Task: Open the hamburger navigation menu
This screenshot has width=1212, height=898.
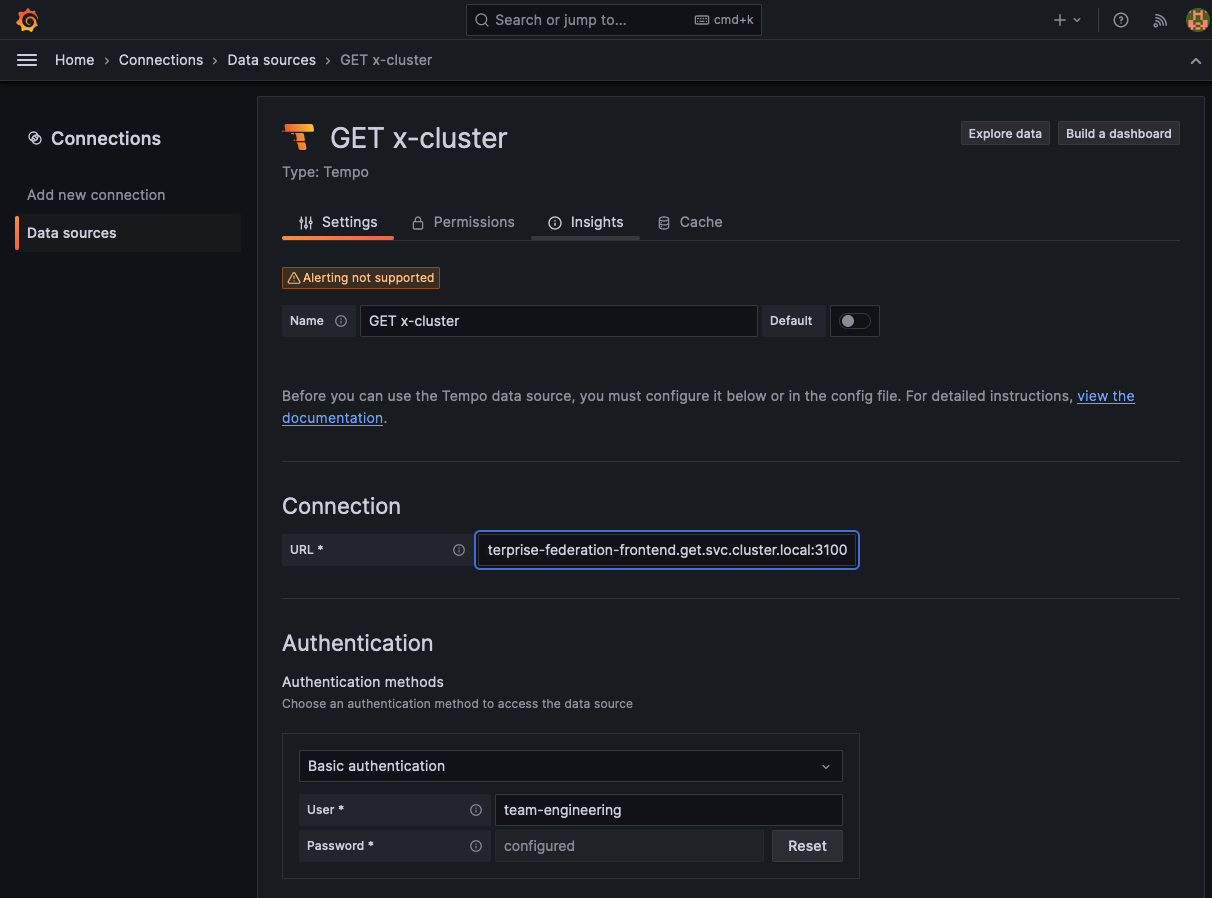Action: pos(27,60)
